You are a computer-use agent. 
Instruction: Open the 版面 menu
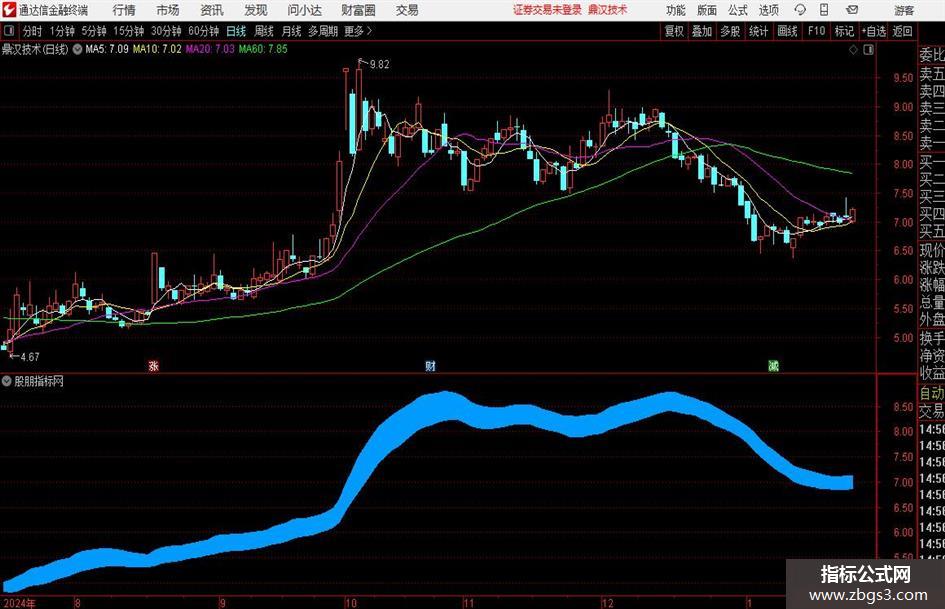tap(706, 10)
